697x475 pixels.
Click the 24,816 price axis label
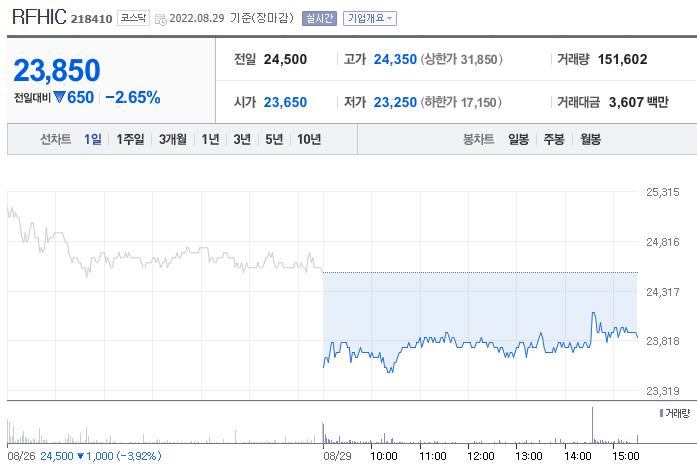point(663,242)
